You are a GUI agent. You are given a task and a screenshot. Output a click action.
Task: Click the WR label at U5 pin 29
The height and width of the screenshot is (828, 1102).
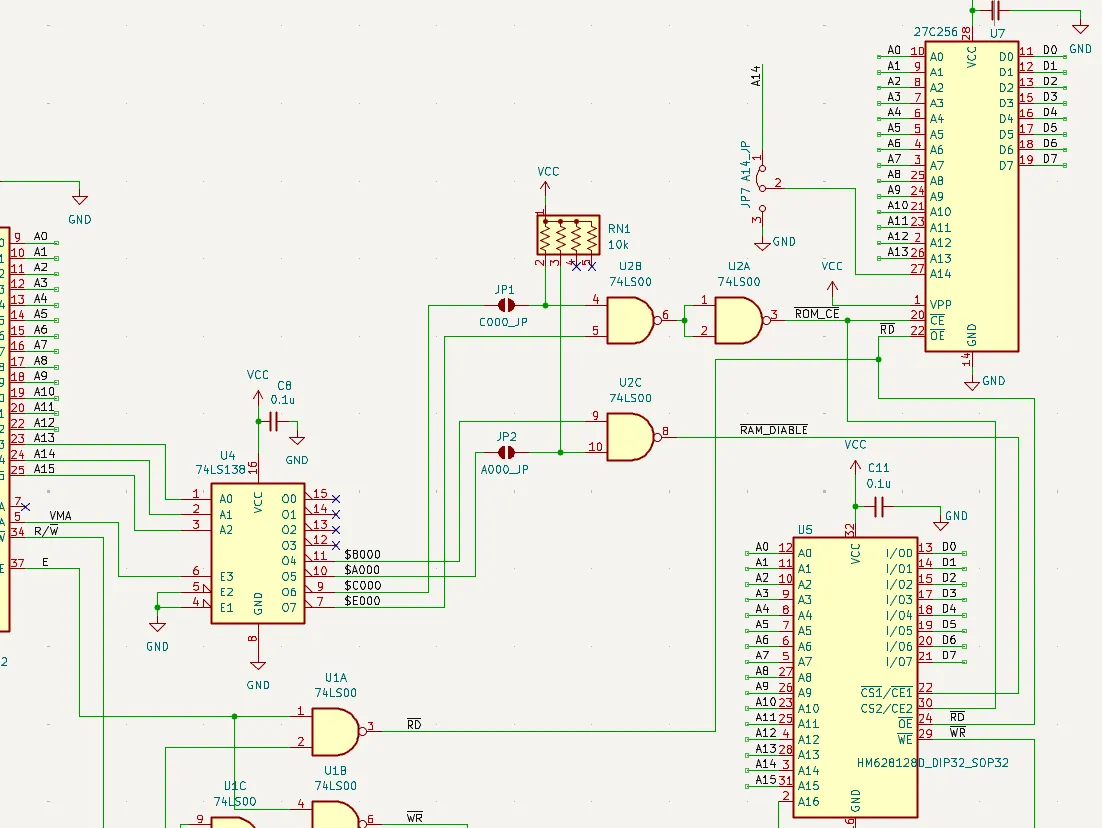tap(957, 732)
